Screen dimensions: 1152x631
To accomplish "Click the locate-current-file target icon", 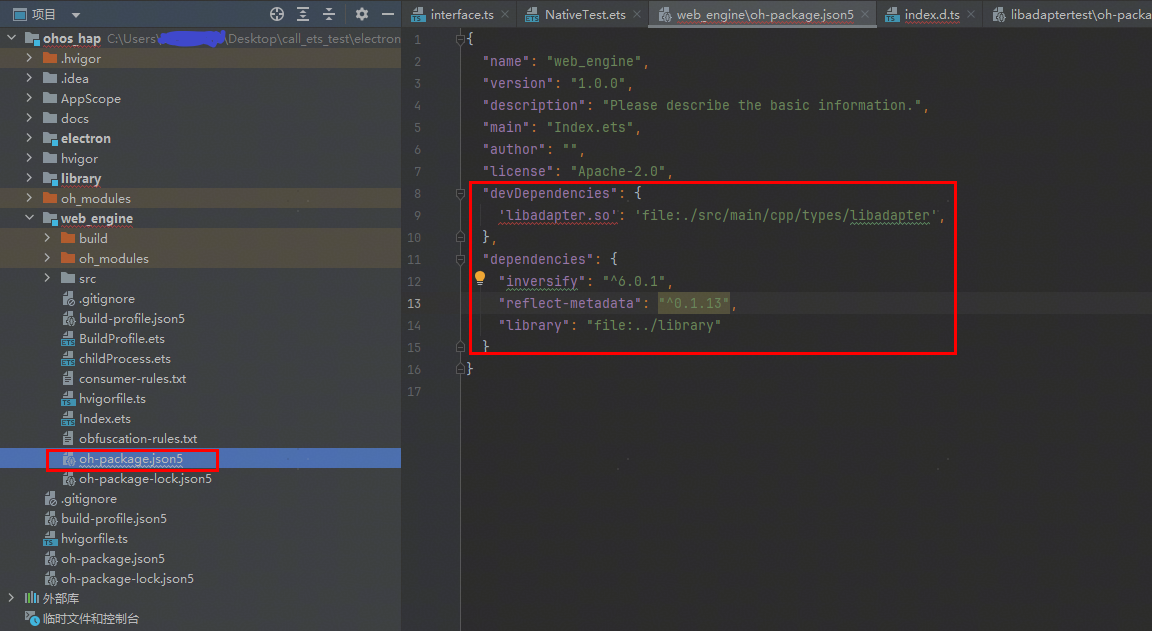I will [x=277, y=14].
